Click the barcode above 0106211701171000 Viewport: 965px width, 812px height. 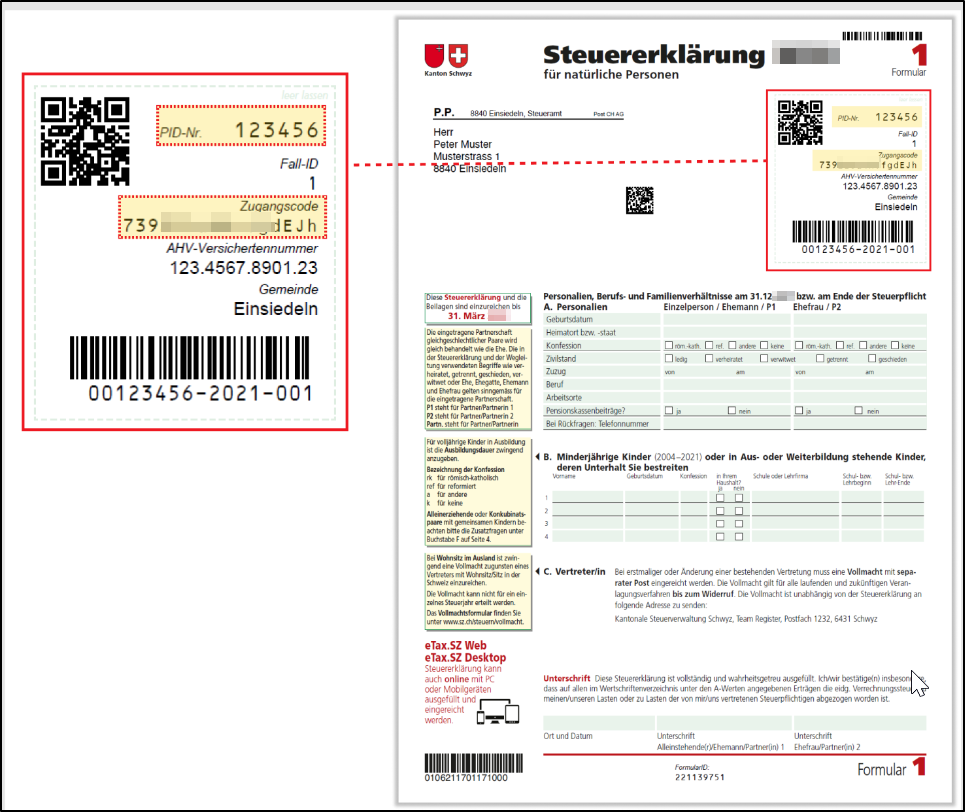click(x=474, y=763)
